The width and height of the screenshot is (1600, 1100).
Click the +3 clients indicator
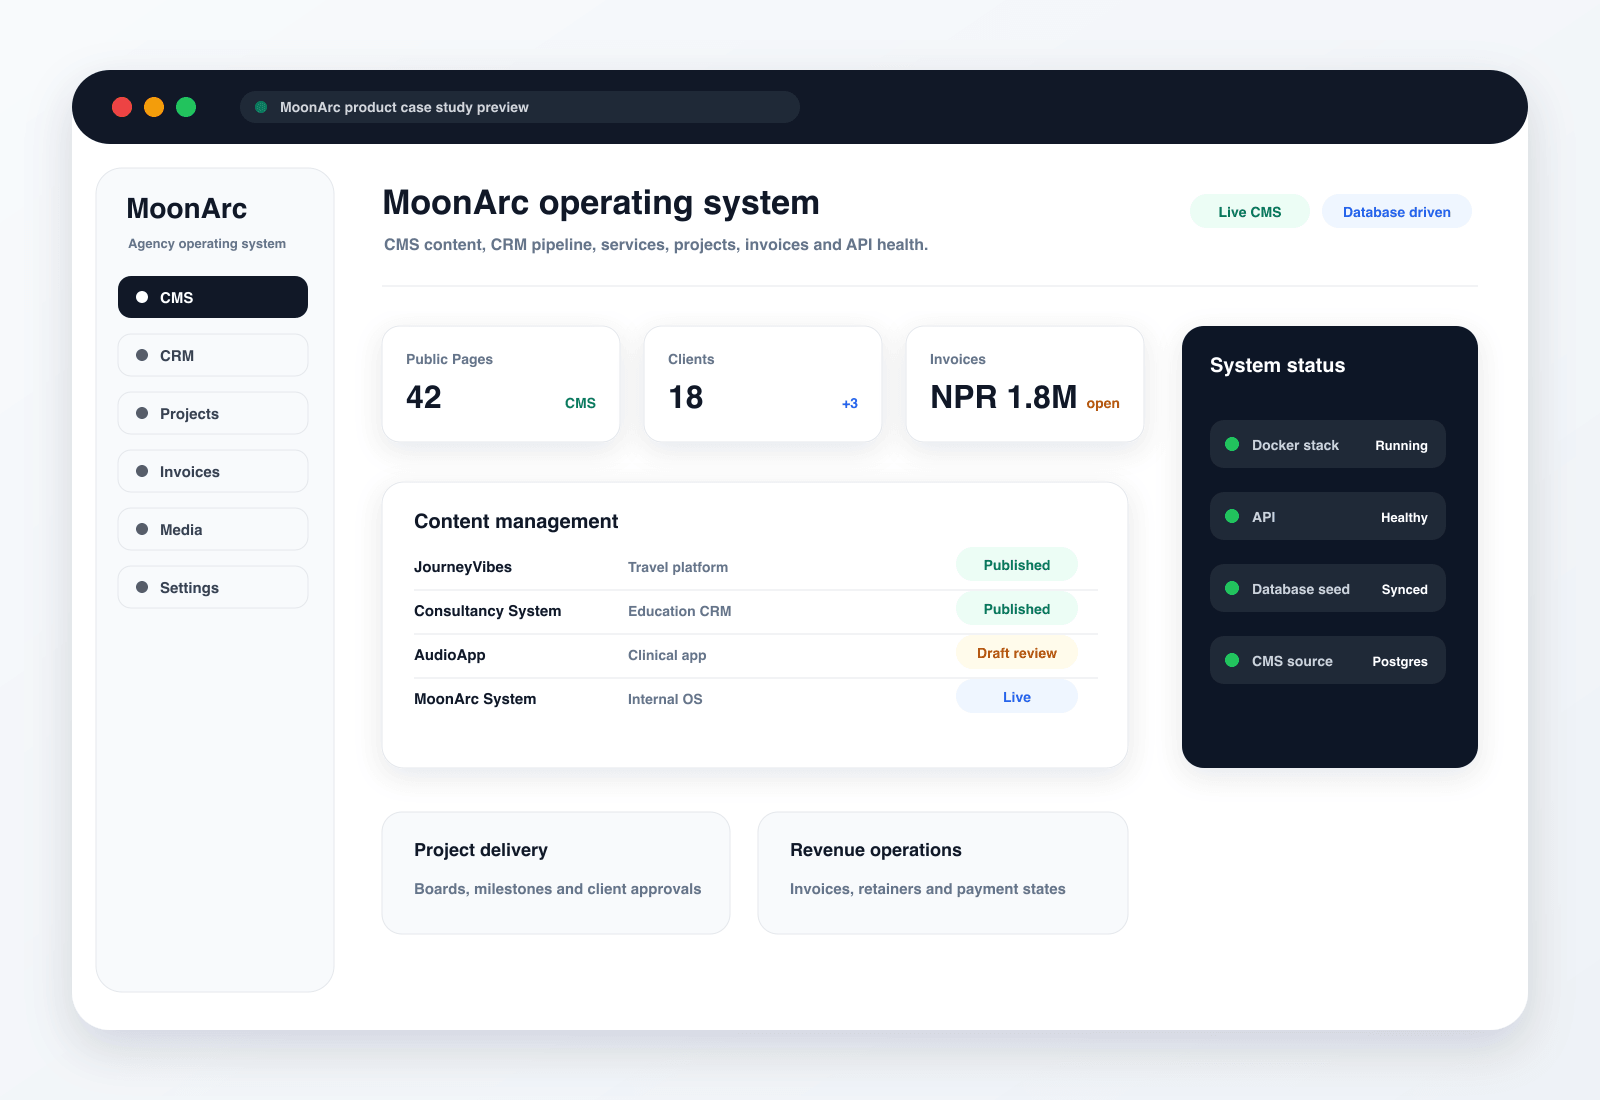[x=850, y=404]
